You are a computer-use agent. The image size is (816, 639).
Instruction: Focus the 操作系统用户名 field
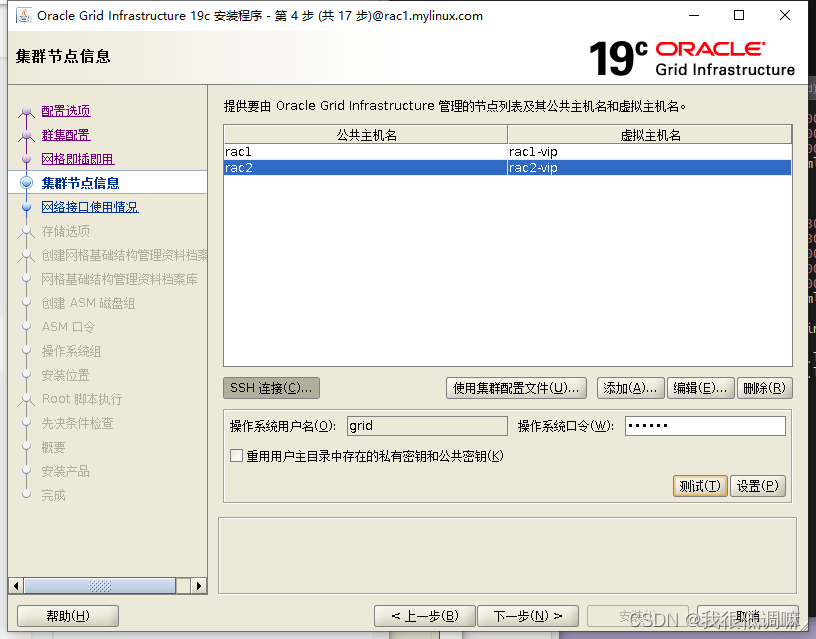click(427, 426)
